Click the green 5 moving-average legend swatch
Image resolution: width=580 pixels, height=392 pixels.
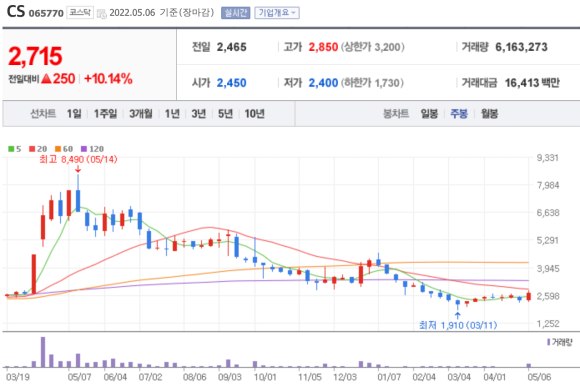click(x=11, y=149)
